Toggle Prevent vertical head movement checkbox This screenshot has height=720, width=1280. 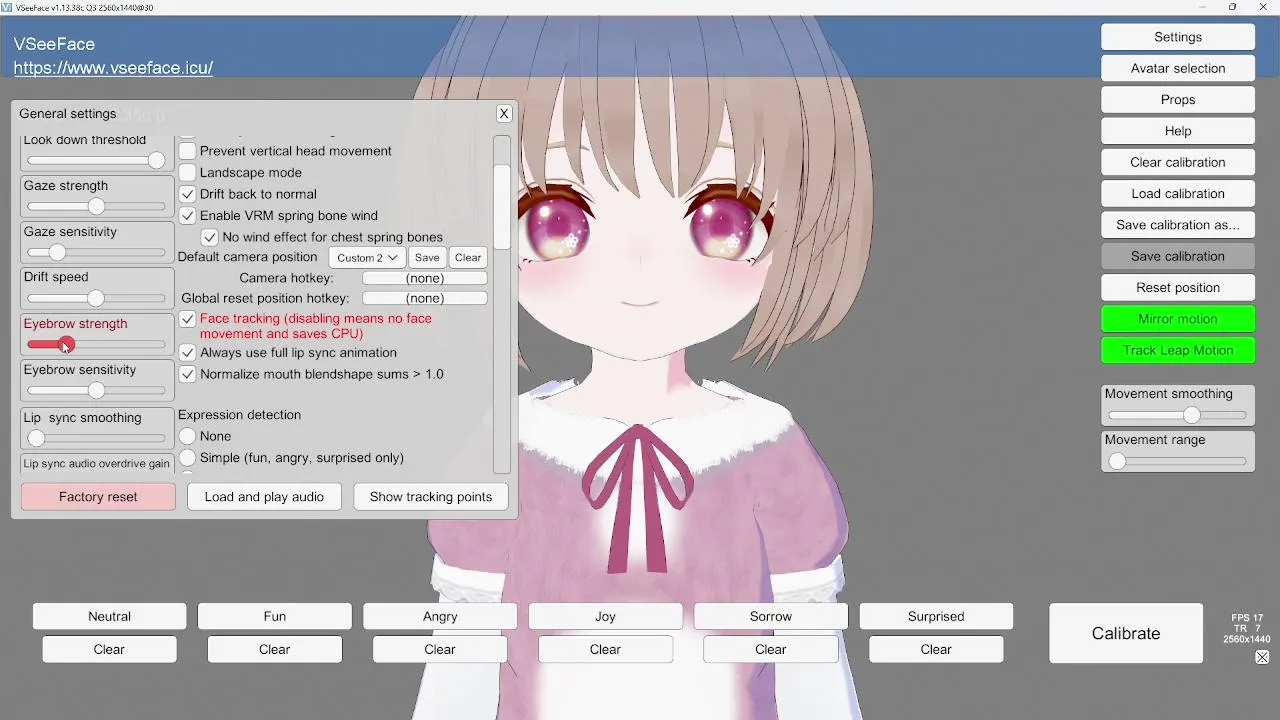pyautogui.click(x=187, y=151)
